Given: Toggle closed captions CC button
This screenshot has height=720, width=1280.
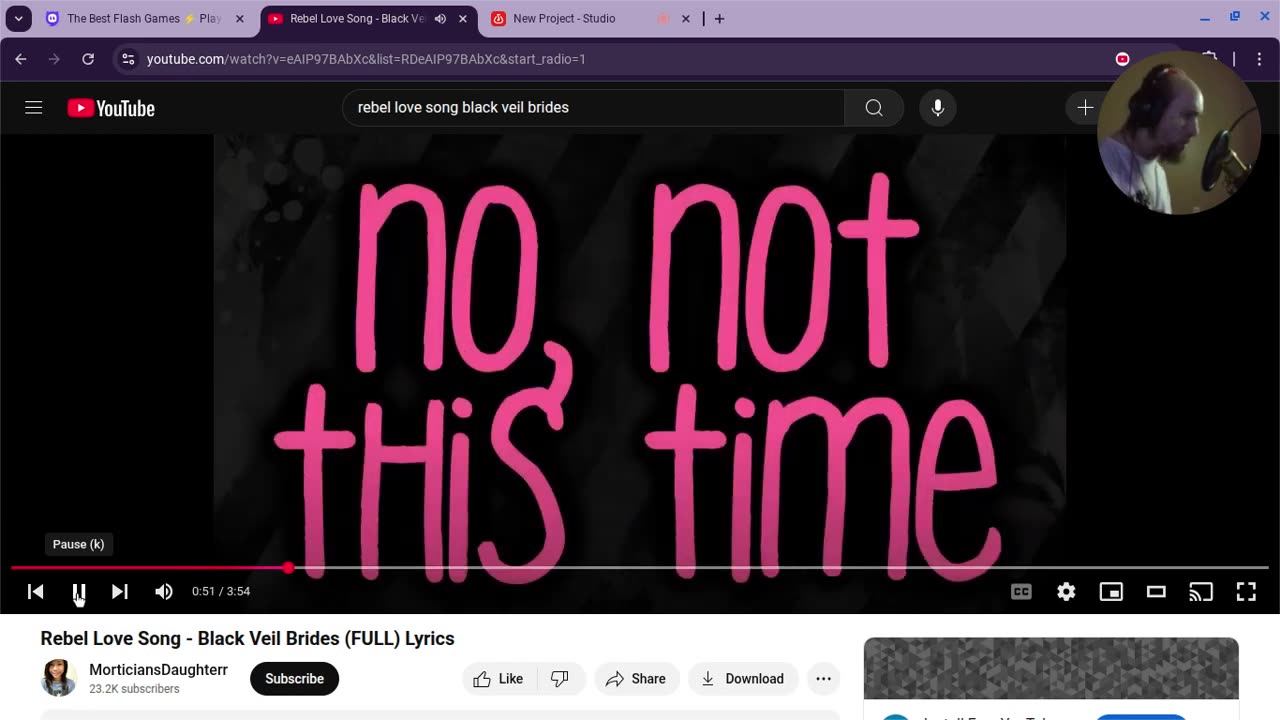Looking at the screenshot, I should coord(1021,592).
